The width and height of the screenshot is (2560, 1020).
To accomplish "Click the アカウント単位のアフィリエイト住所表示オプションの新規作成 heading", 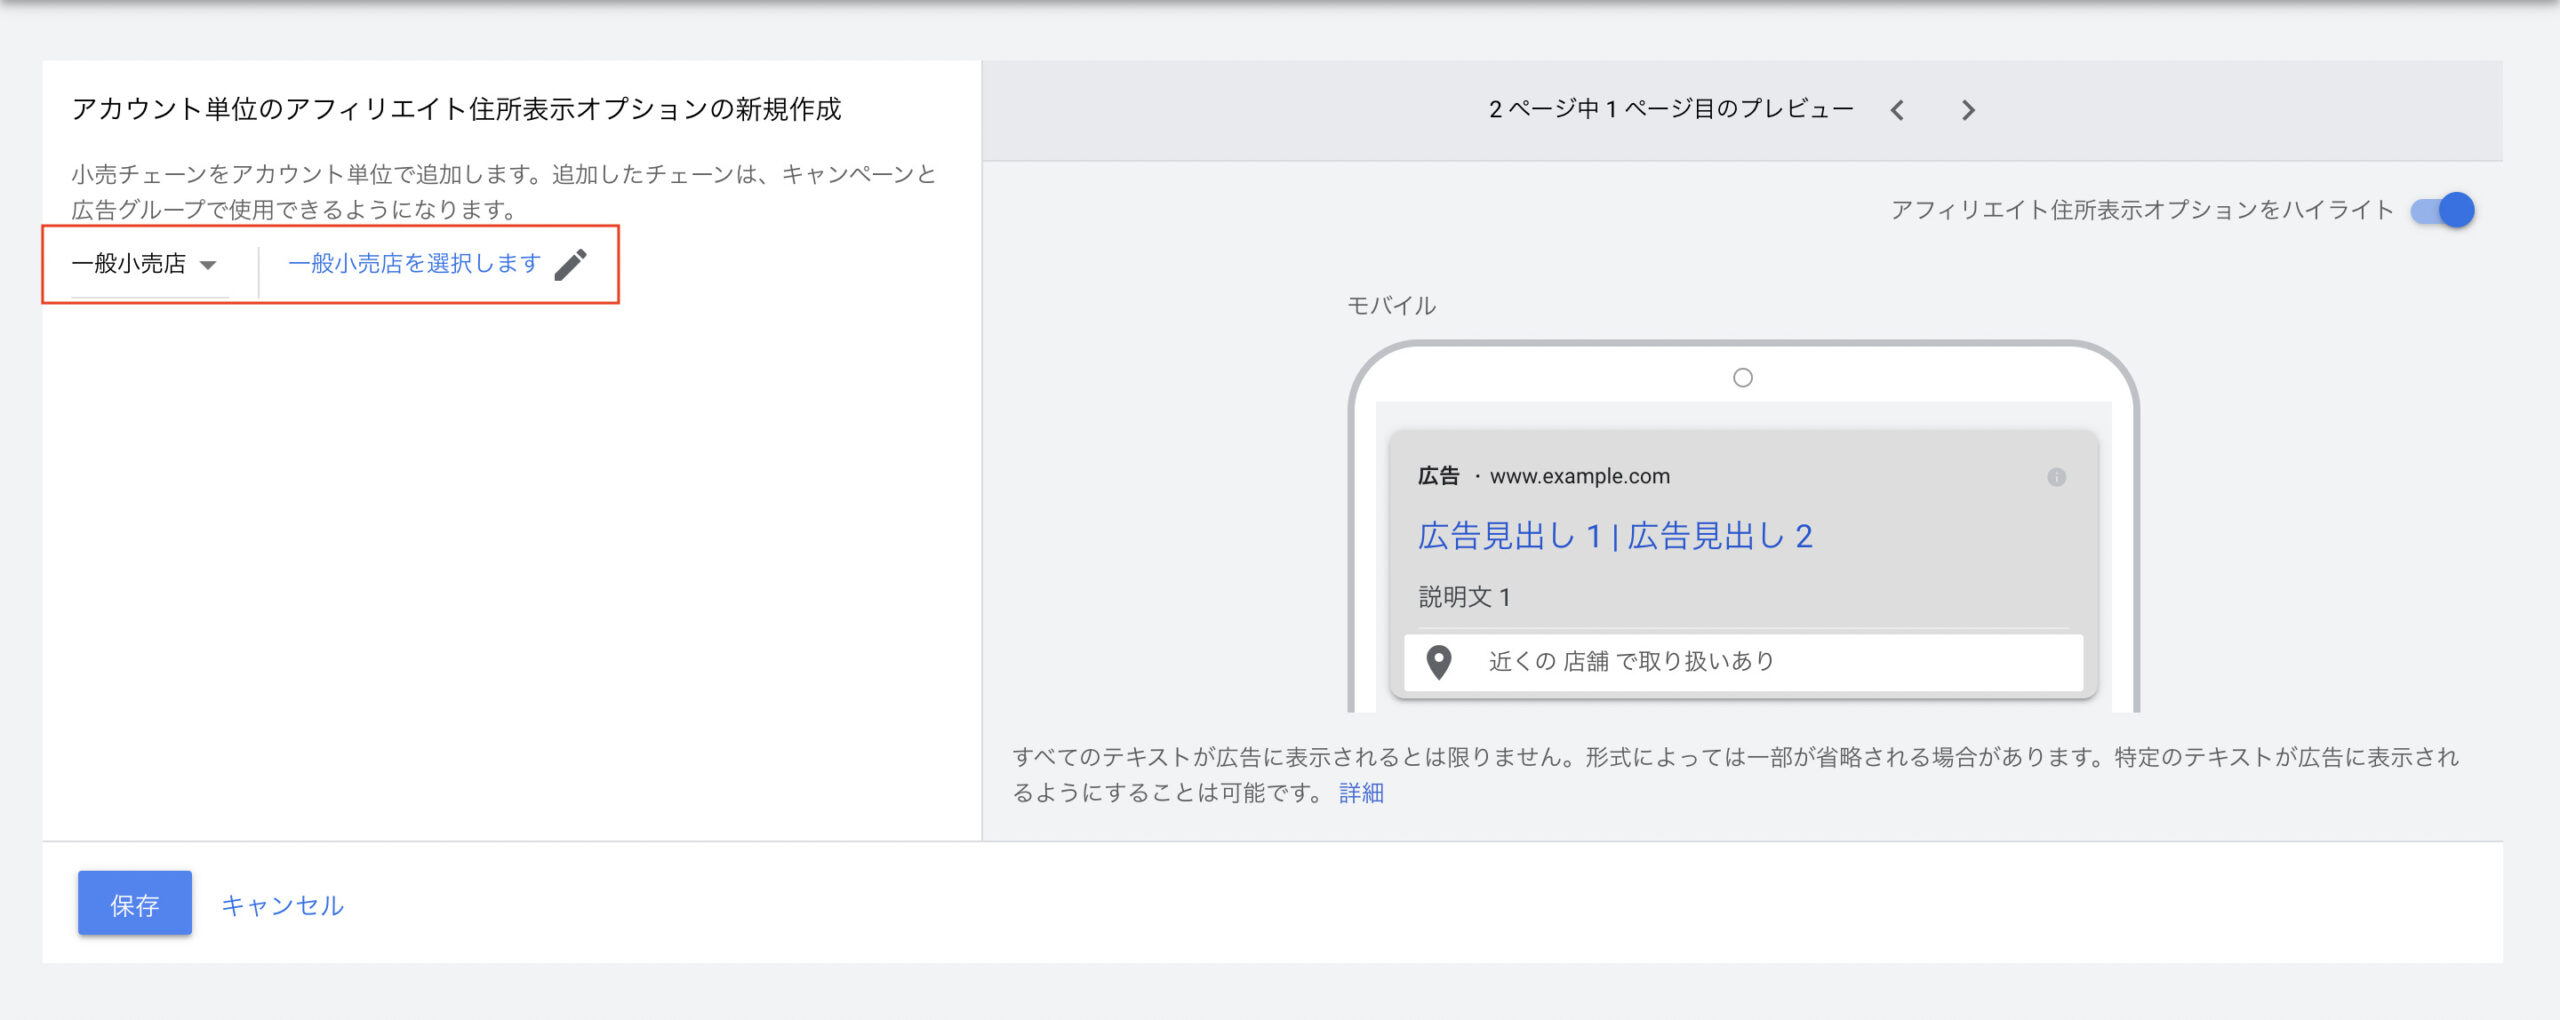I will (x=456, y=109).
